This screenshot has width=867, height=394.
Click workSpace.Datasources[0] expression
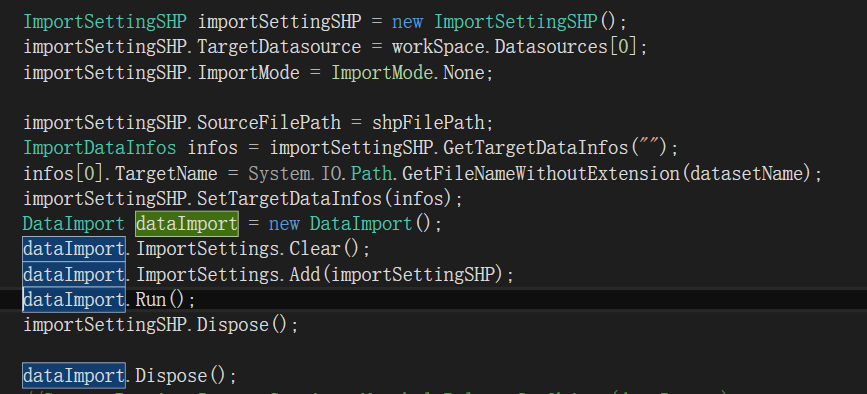point(514,47)
